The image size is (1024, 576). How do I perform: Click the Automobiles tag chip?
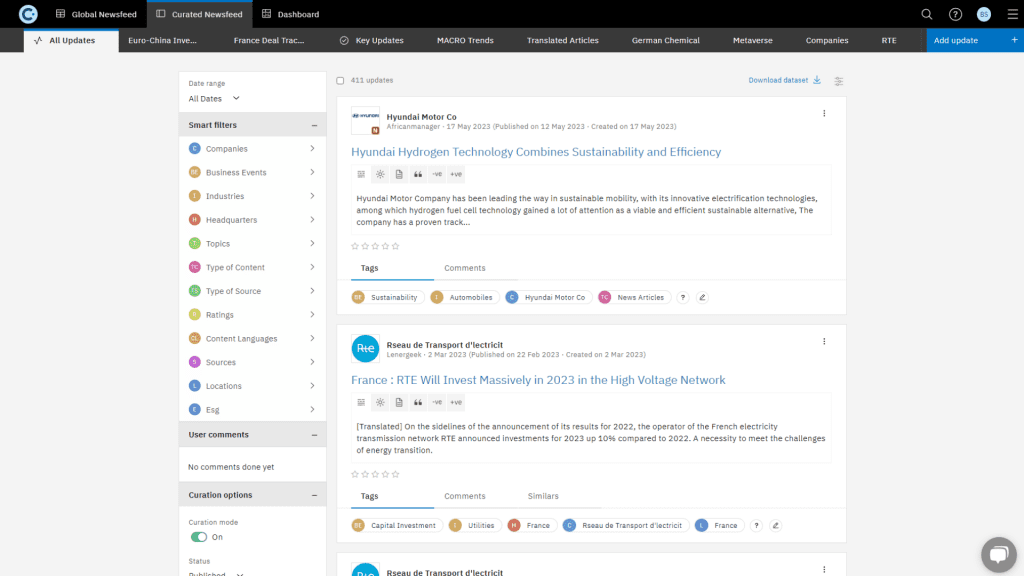464,297
